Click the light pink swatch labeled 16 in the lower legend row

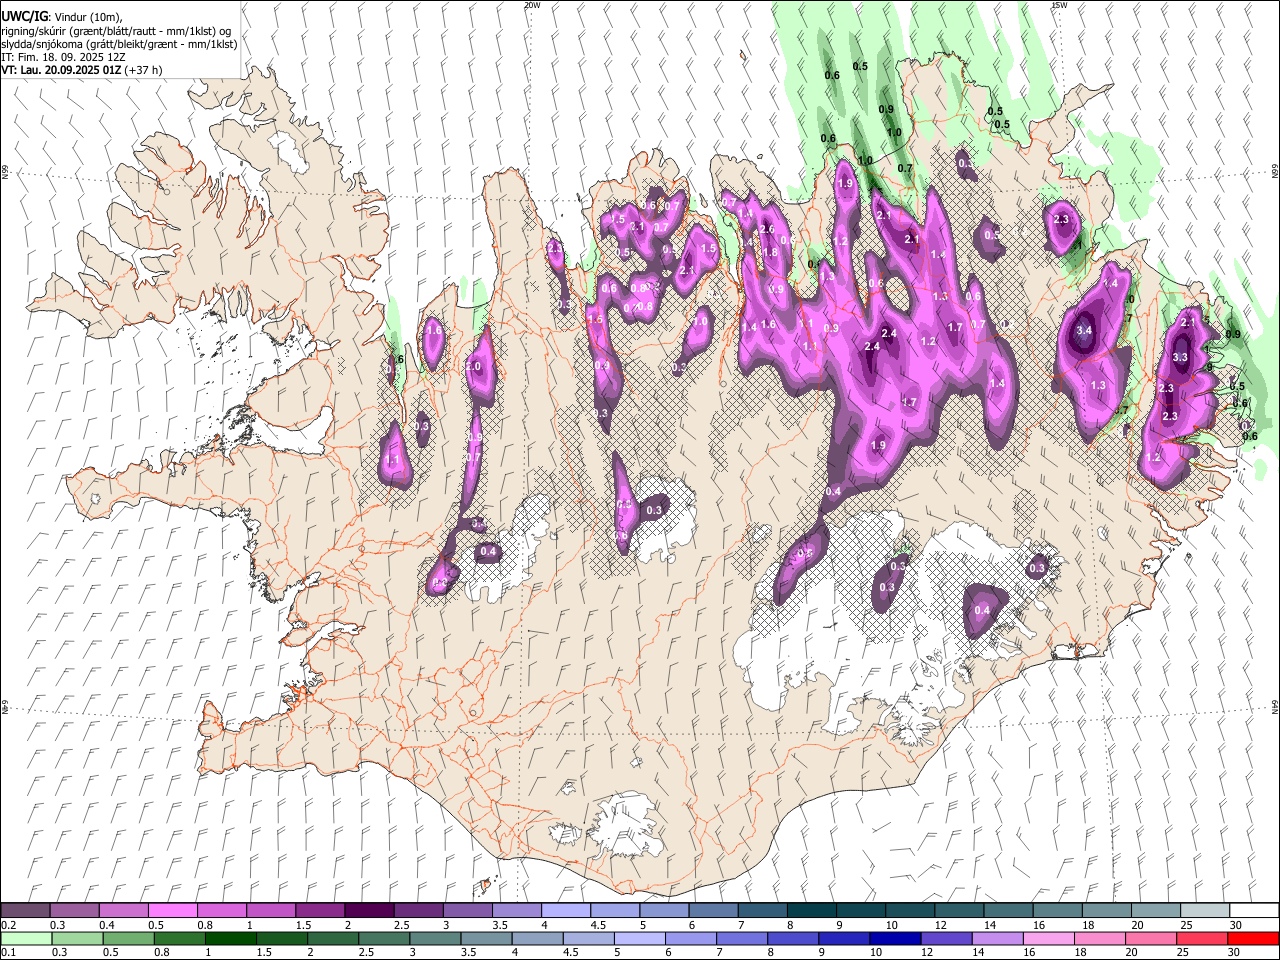pos(1048,938)
